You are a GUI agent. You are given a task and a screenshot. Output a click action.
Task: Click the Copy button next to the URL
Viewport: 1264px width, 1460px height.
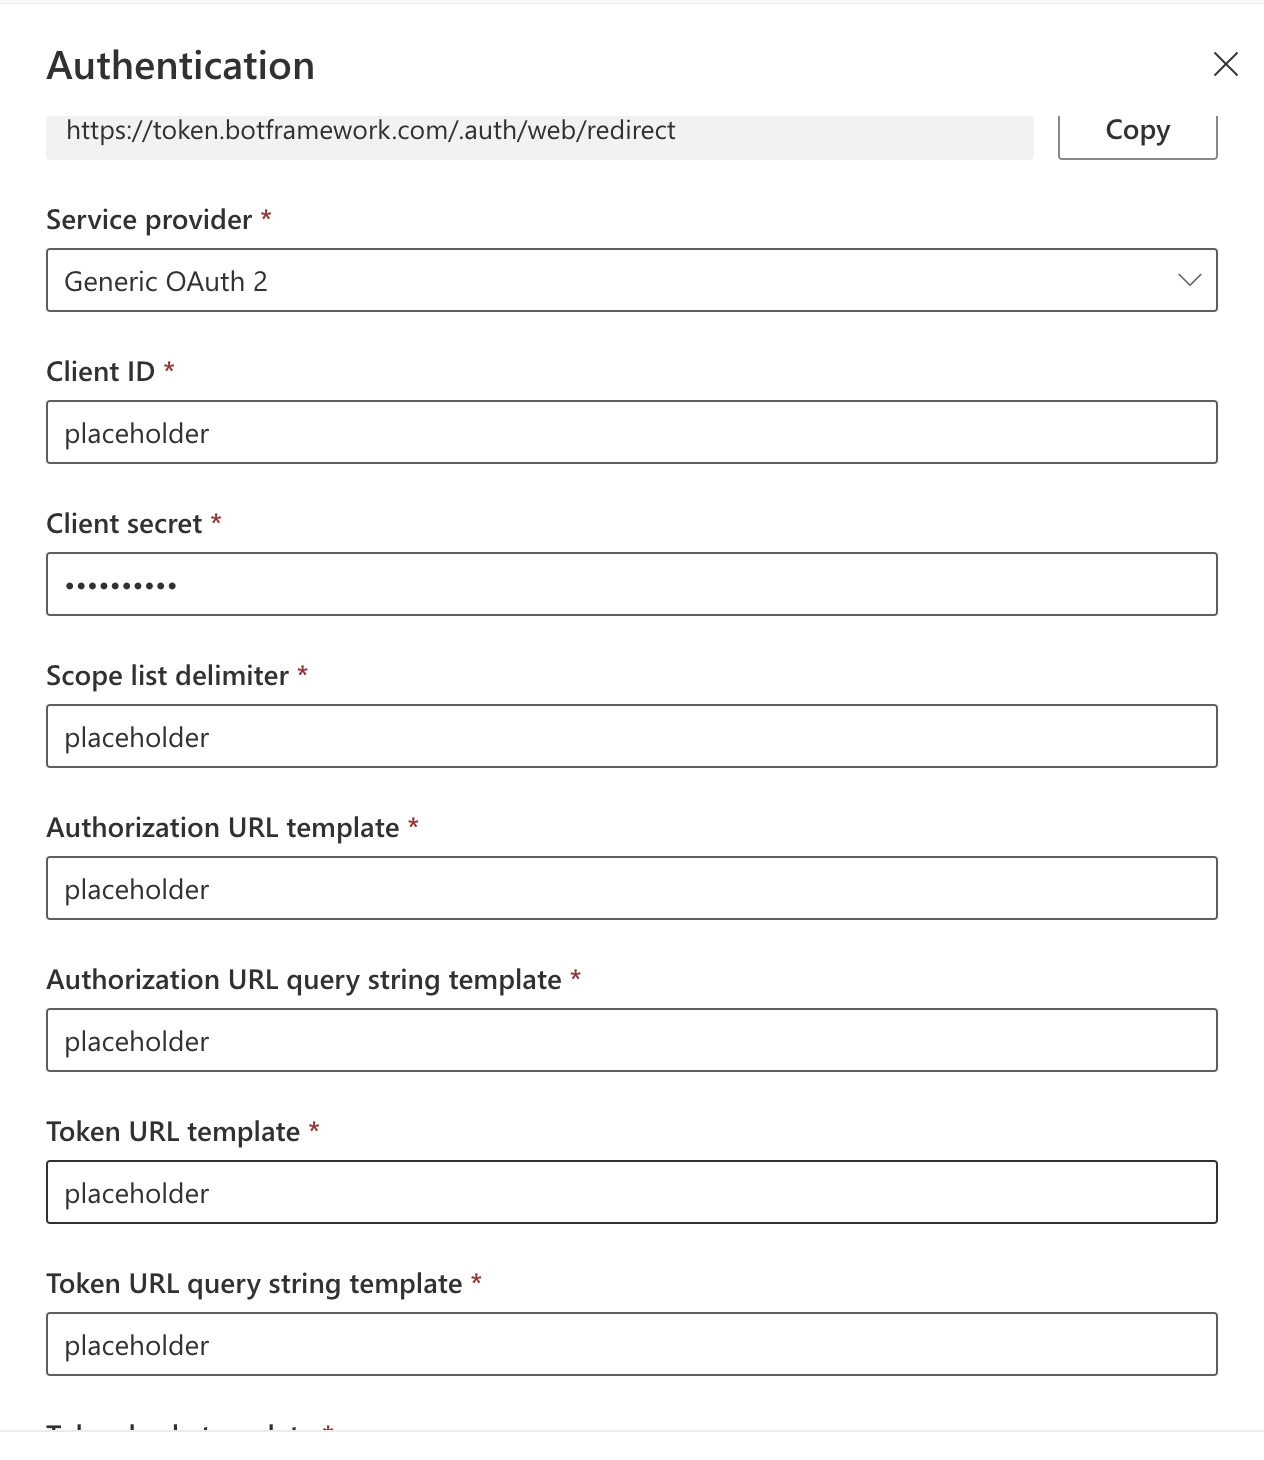tap(1137, 130)
